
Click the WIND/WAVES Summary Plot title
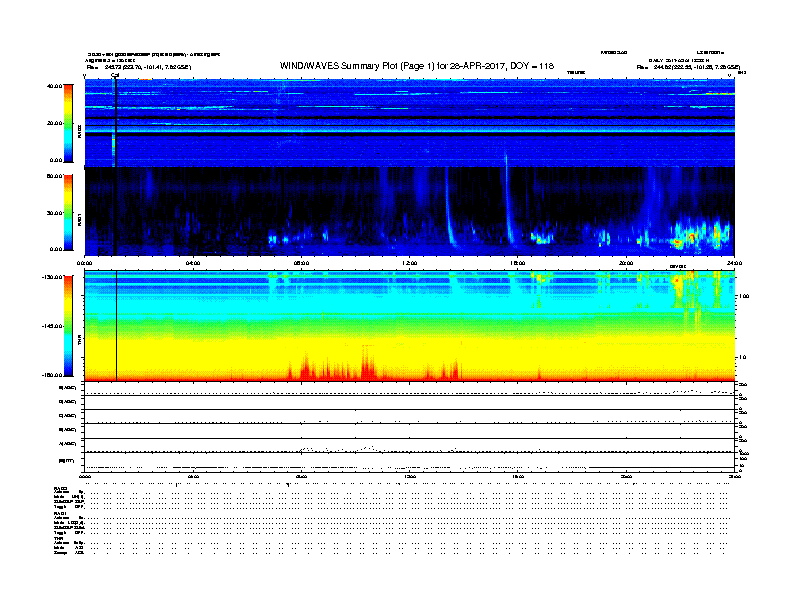417,66
